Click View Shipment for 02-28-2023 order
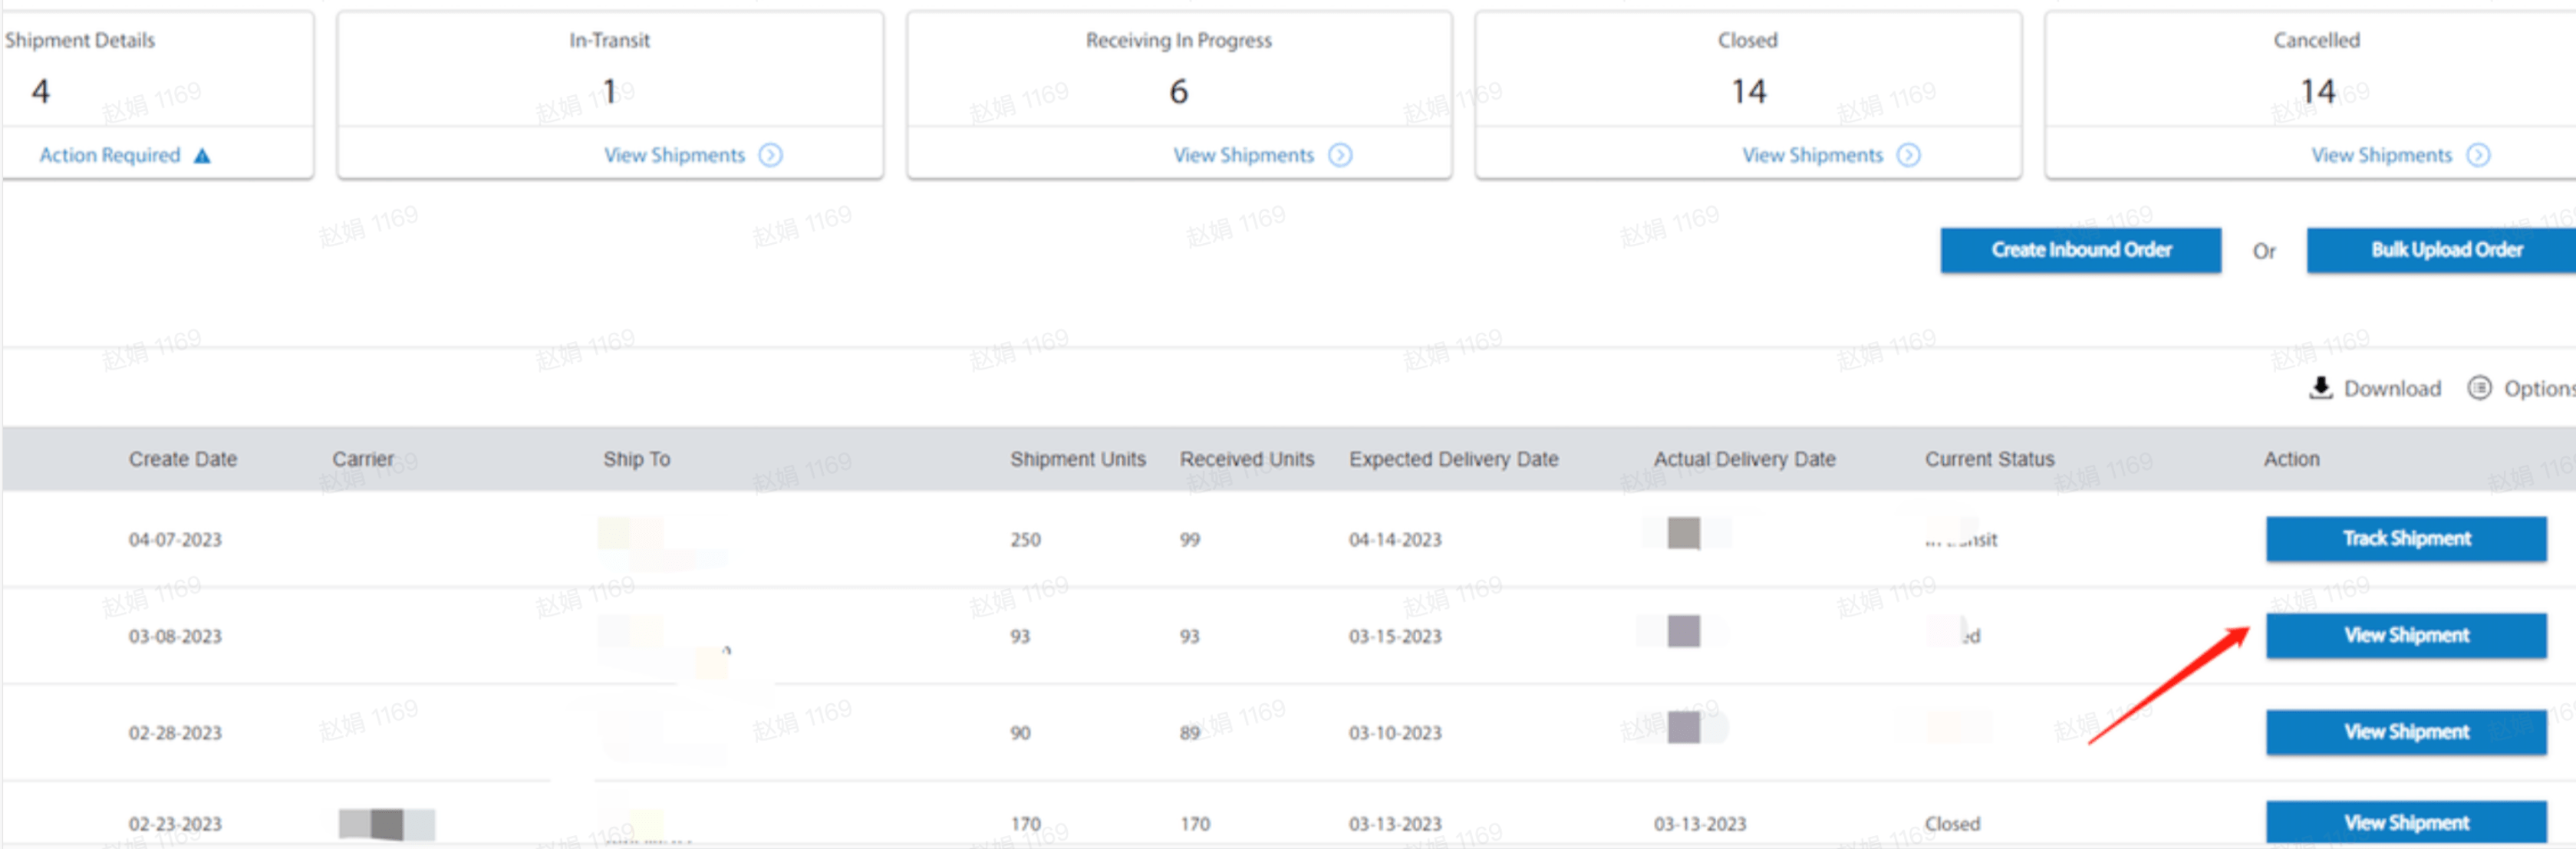This screenshot has height=849, width=2576. (2405, 732)
